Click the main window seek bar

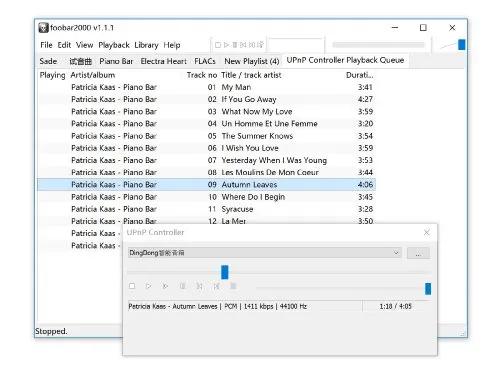coord(378,45)
